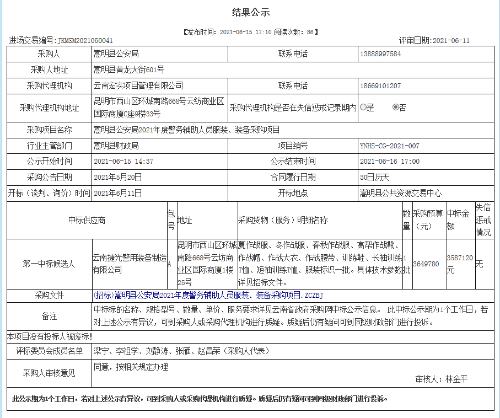Click the end time 2021-06-16 17:00
The height and width of the screenshot is (418, 500).
click(x=389, y=161)
